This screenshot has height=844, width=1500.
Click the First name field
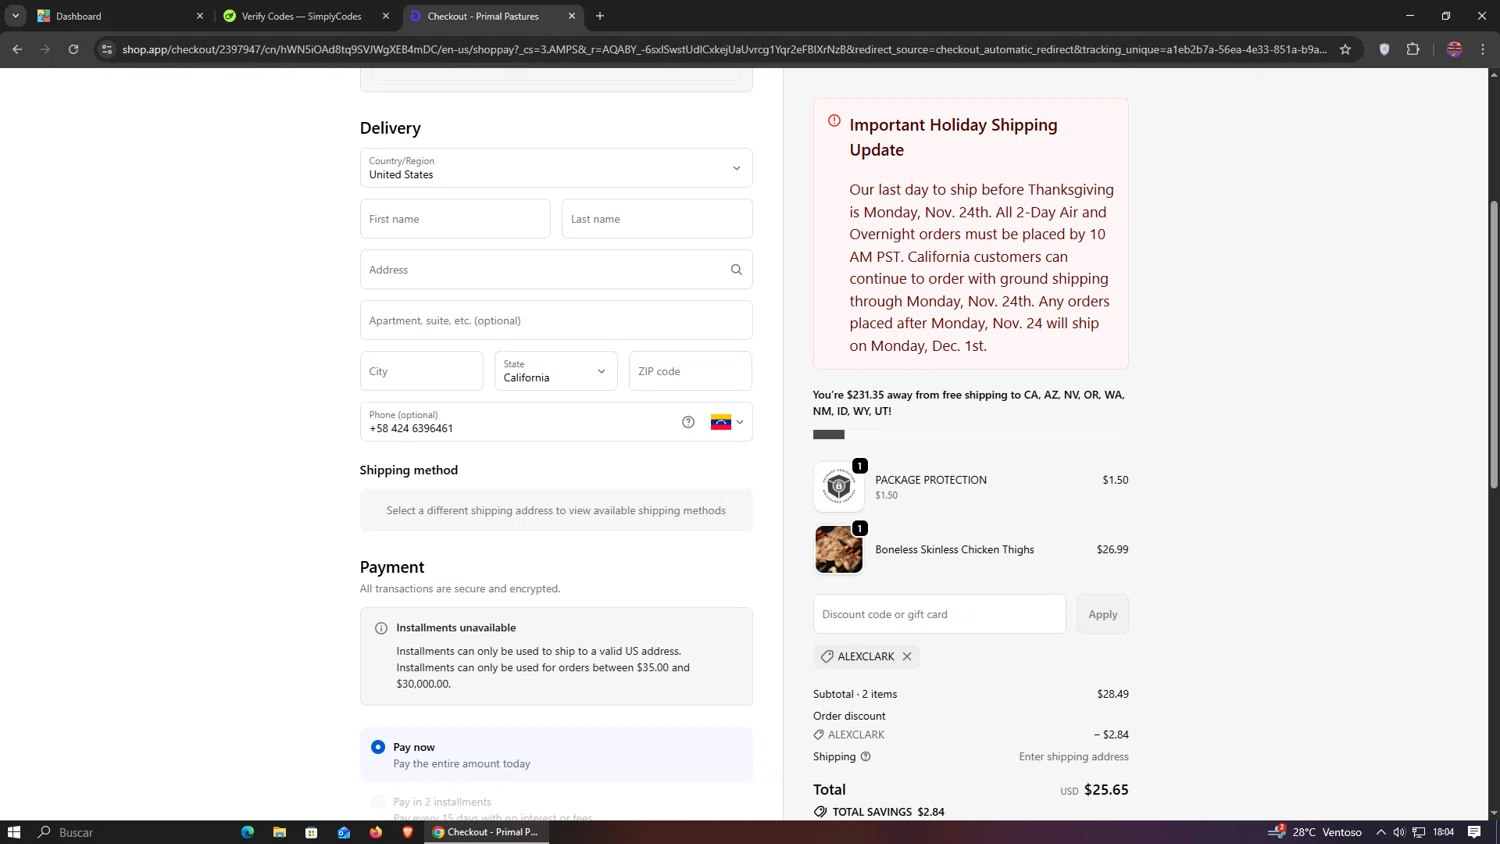click(x=455, y=219)
